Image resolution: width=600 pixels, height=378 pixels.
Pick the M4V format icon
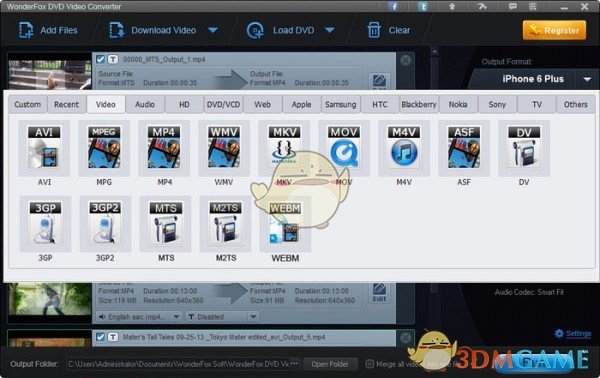click(x=404, y=148)
